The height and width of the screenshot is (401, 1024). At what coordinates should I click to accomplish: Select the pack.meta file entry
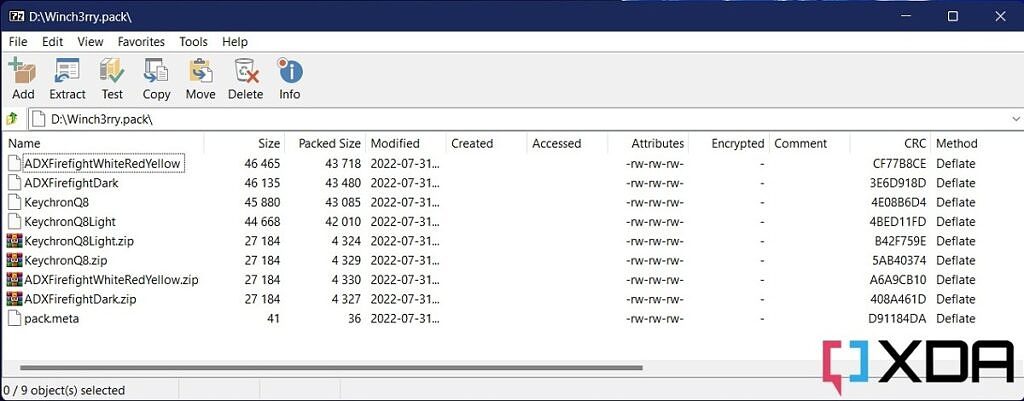tap(51, 318)
